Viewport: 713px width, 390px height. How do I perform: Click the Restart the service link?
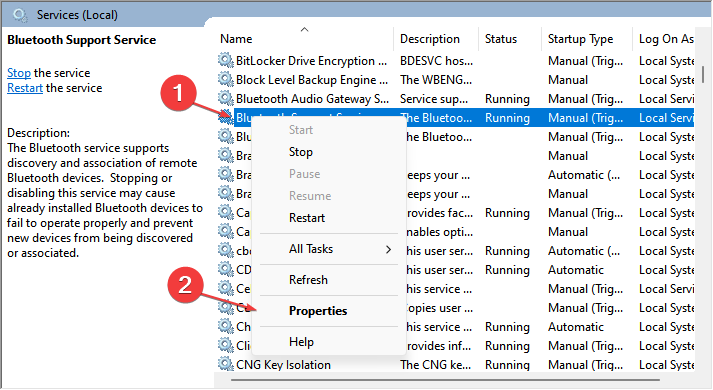click(25, 88)
